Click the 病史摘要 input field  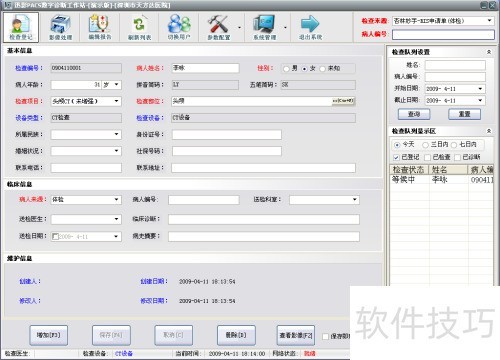click(x=264, y=236)
